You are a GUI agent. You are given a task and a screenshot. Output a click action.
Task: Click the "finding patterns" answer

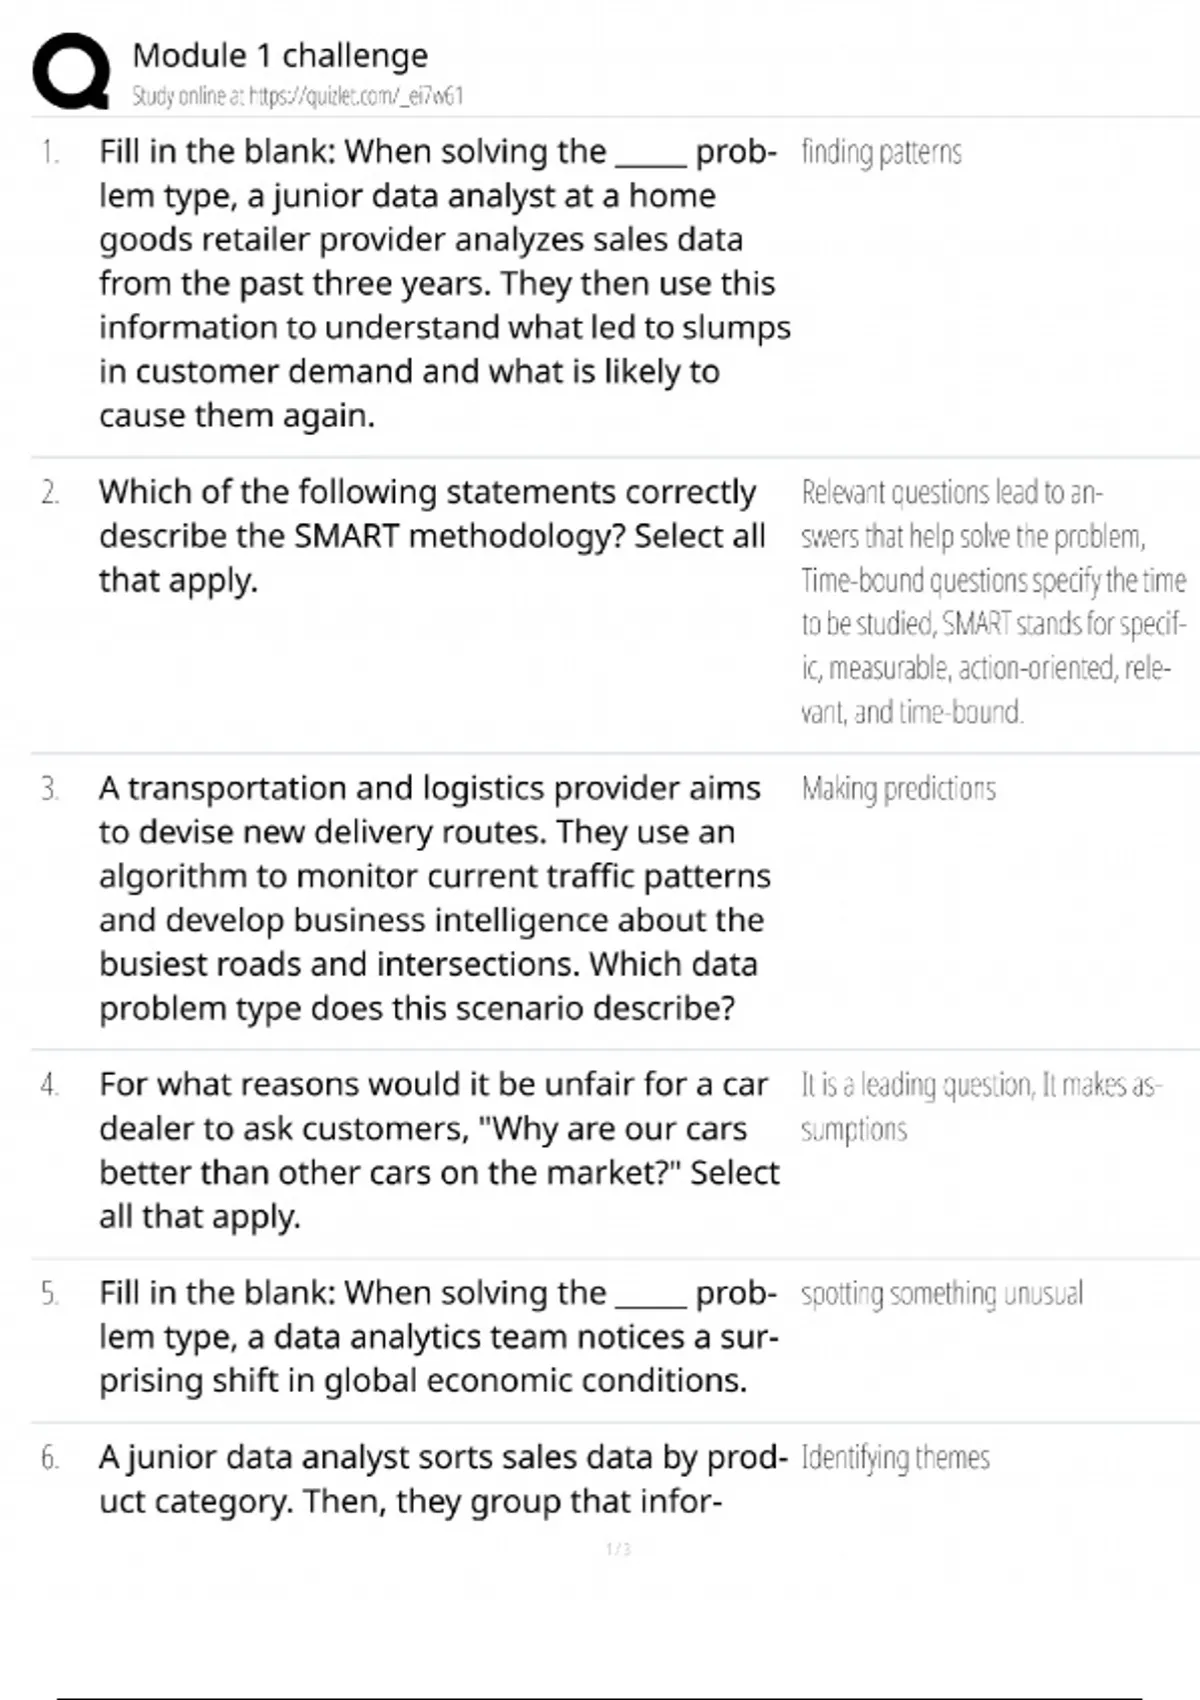(881, 152)
